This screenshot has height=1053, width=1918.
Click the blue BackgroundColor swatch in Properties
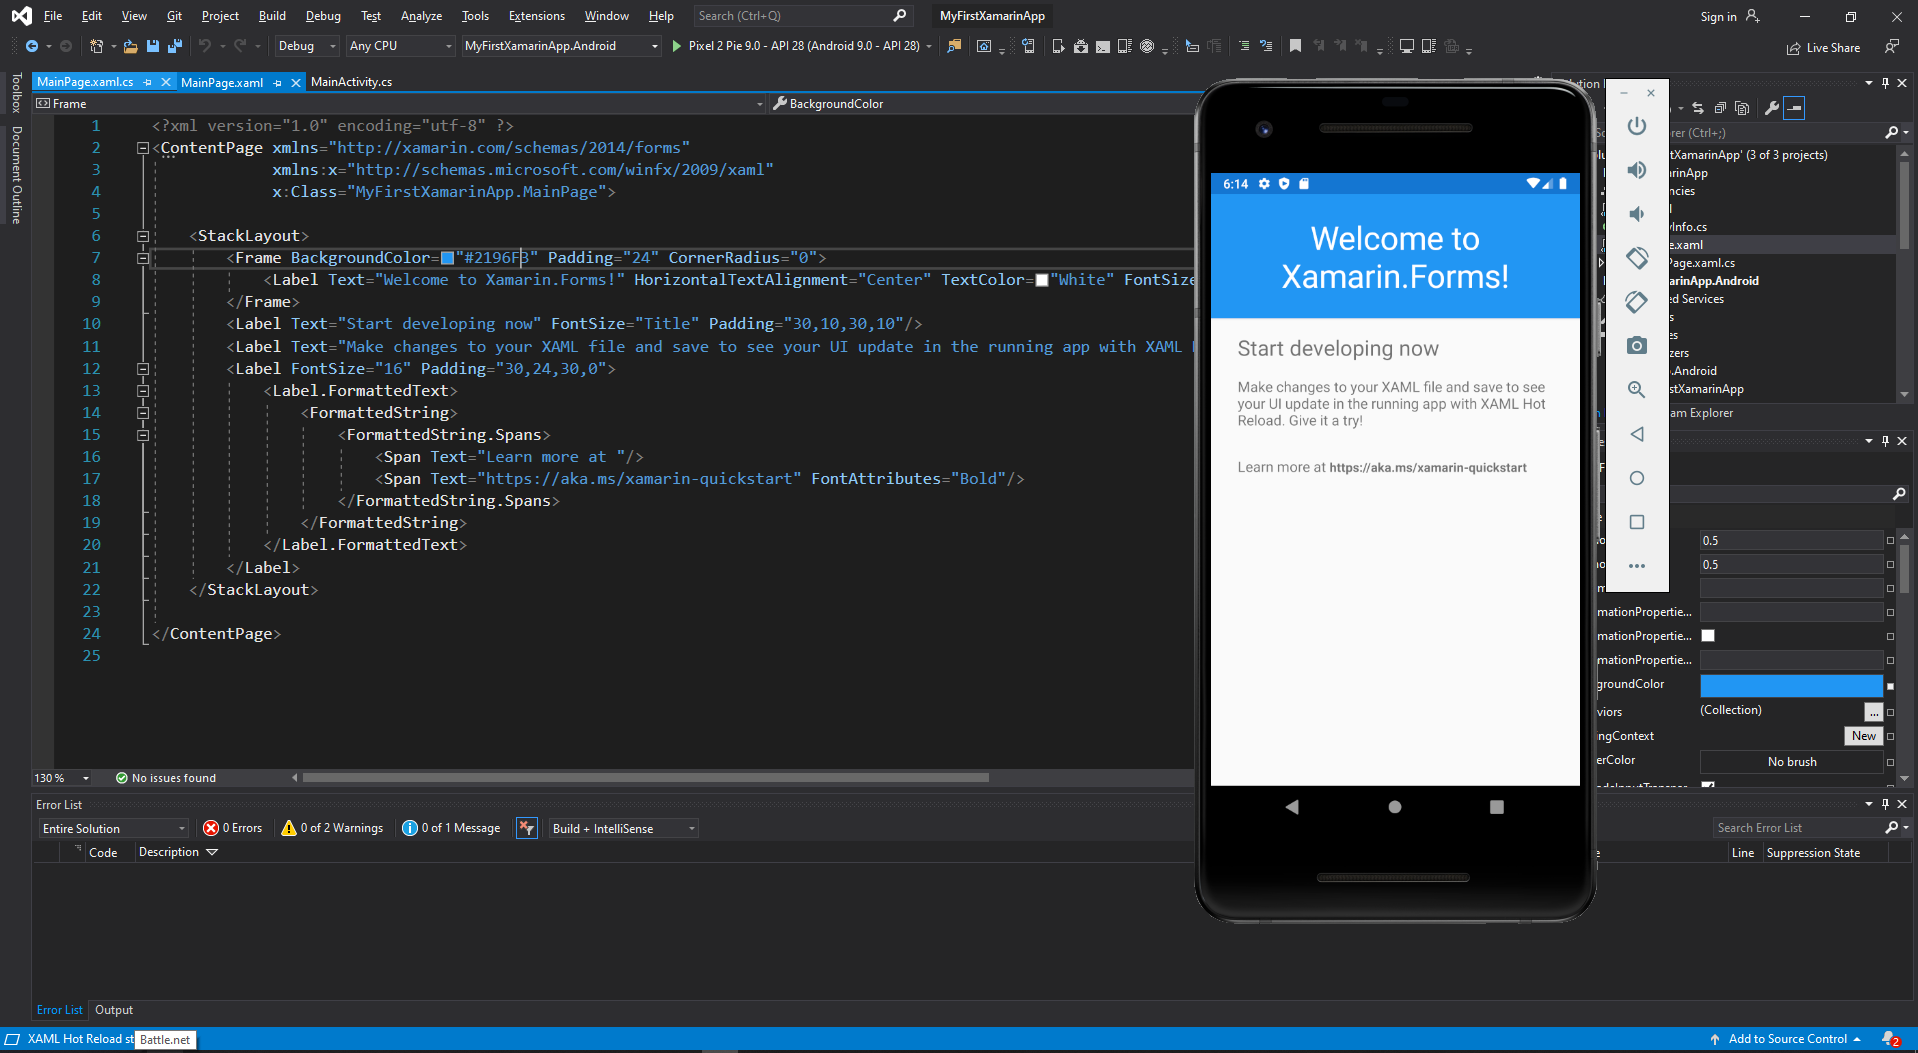1791,685
